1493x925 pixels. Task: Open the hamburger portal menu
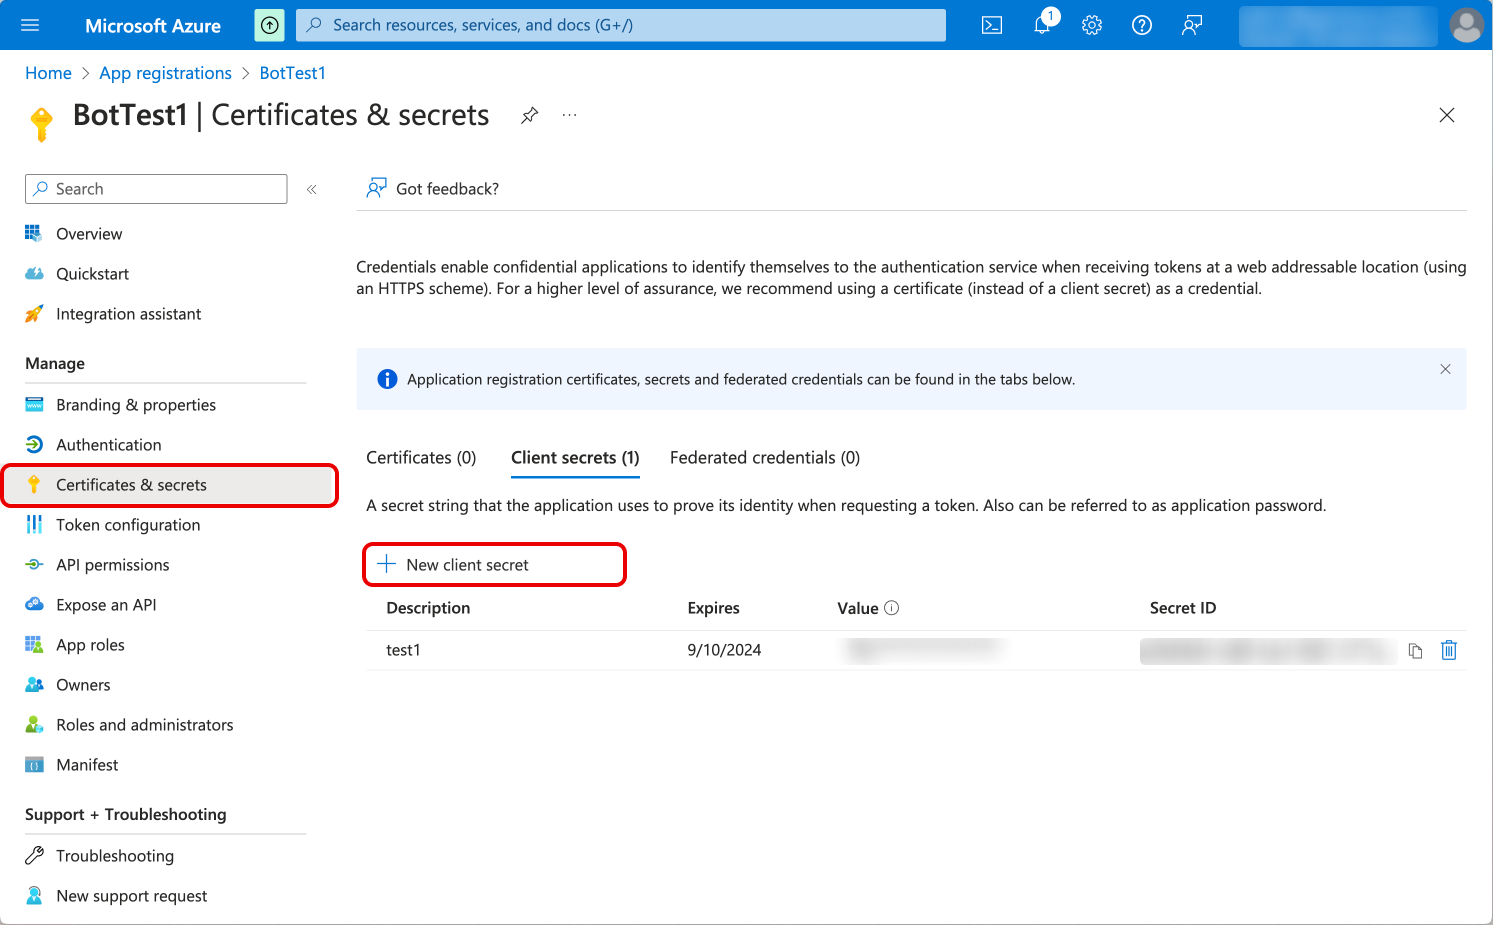click(x=30, y=25)
